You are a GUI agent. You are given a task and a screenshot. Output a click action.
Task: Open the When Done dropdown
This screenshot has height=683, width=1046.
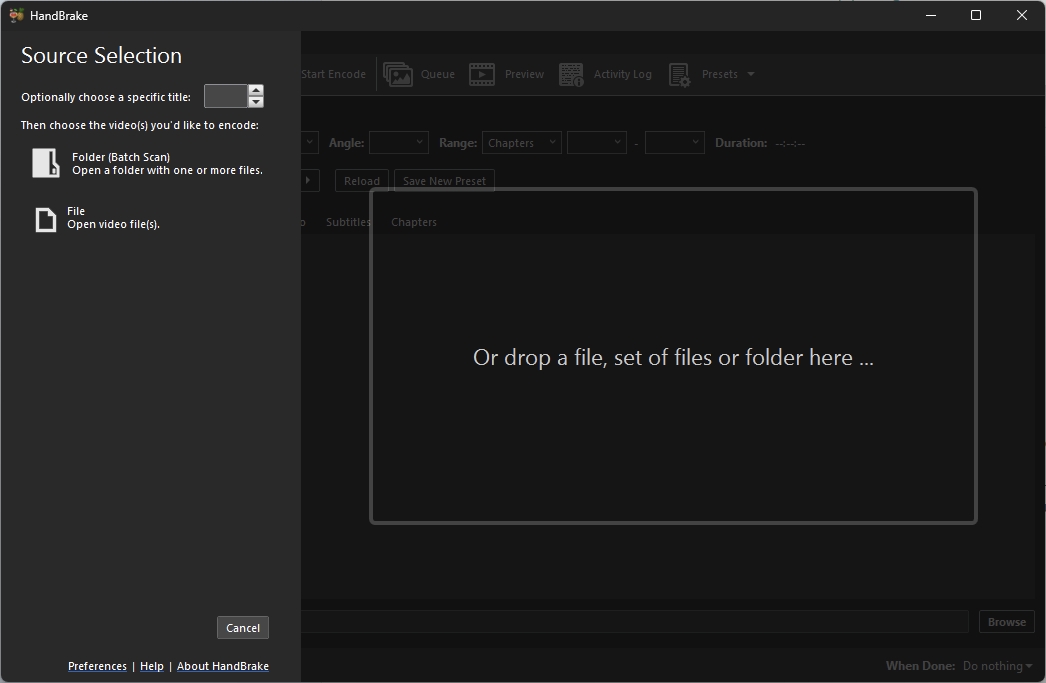pyautogui.click(x=997, y=666)
